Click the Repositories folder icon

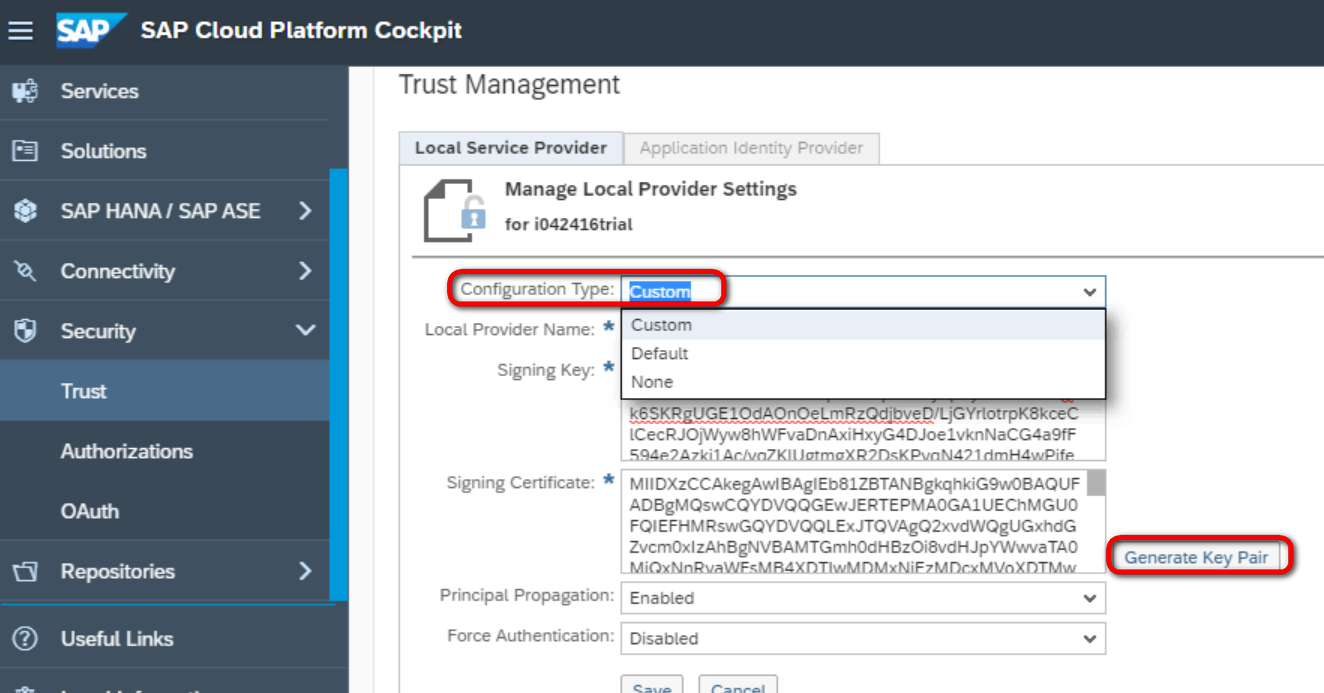(x=25, y=571)
